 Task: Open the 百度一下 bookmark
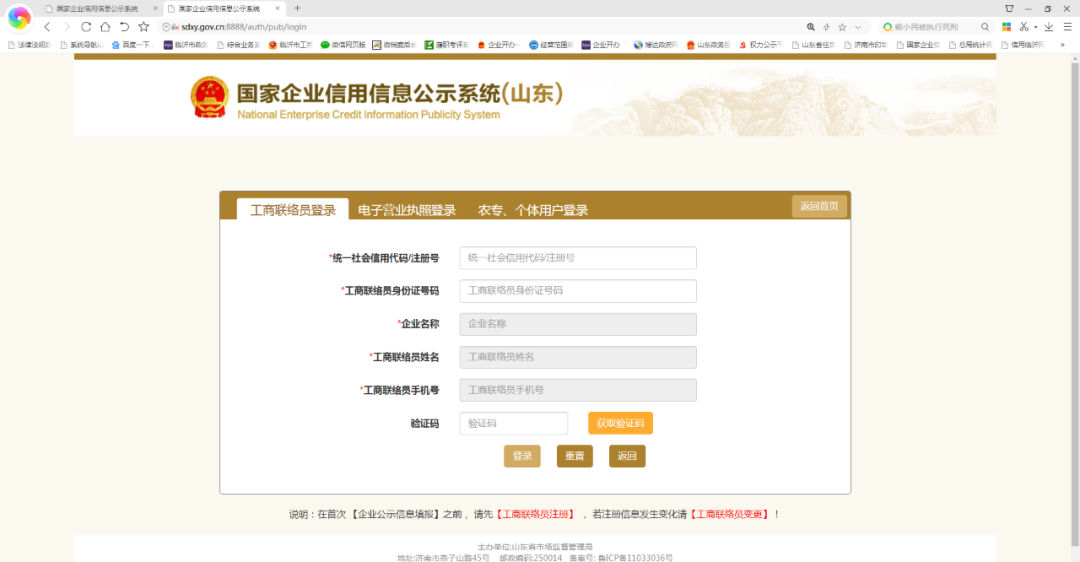[x=131, y=45]
